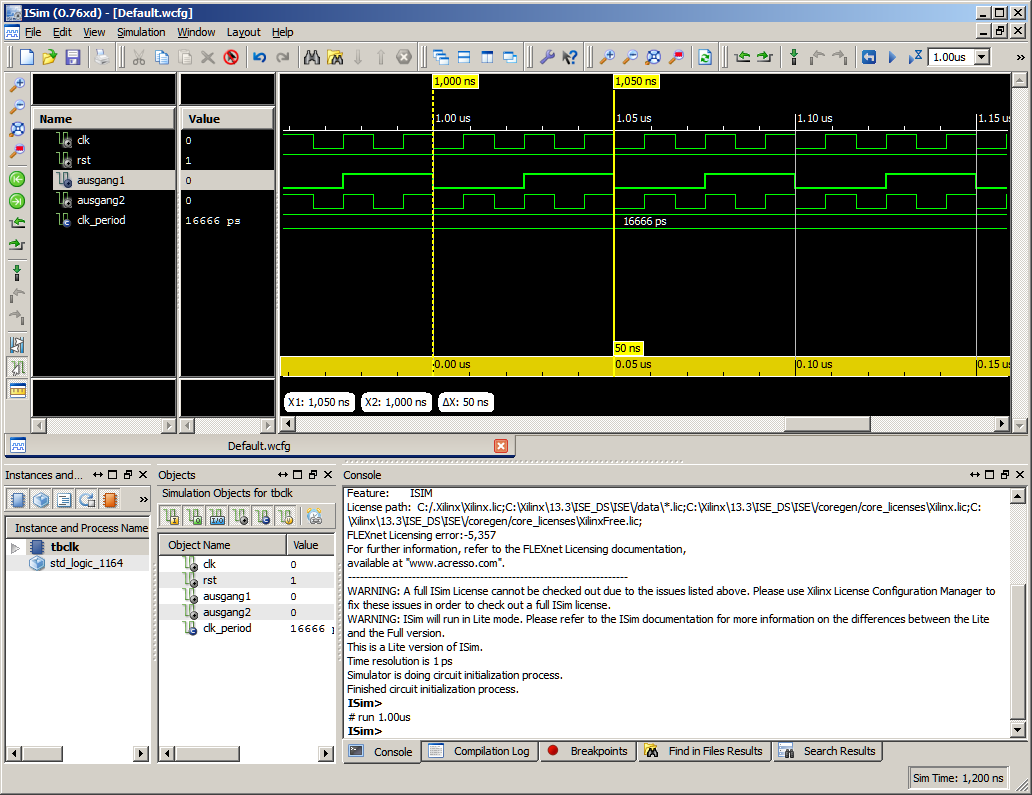
Task: Click Add Marker in the main toolbar
Action: [x=794, y=57]
